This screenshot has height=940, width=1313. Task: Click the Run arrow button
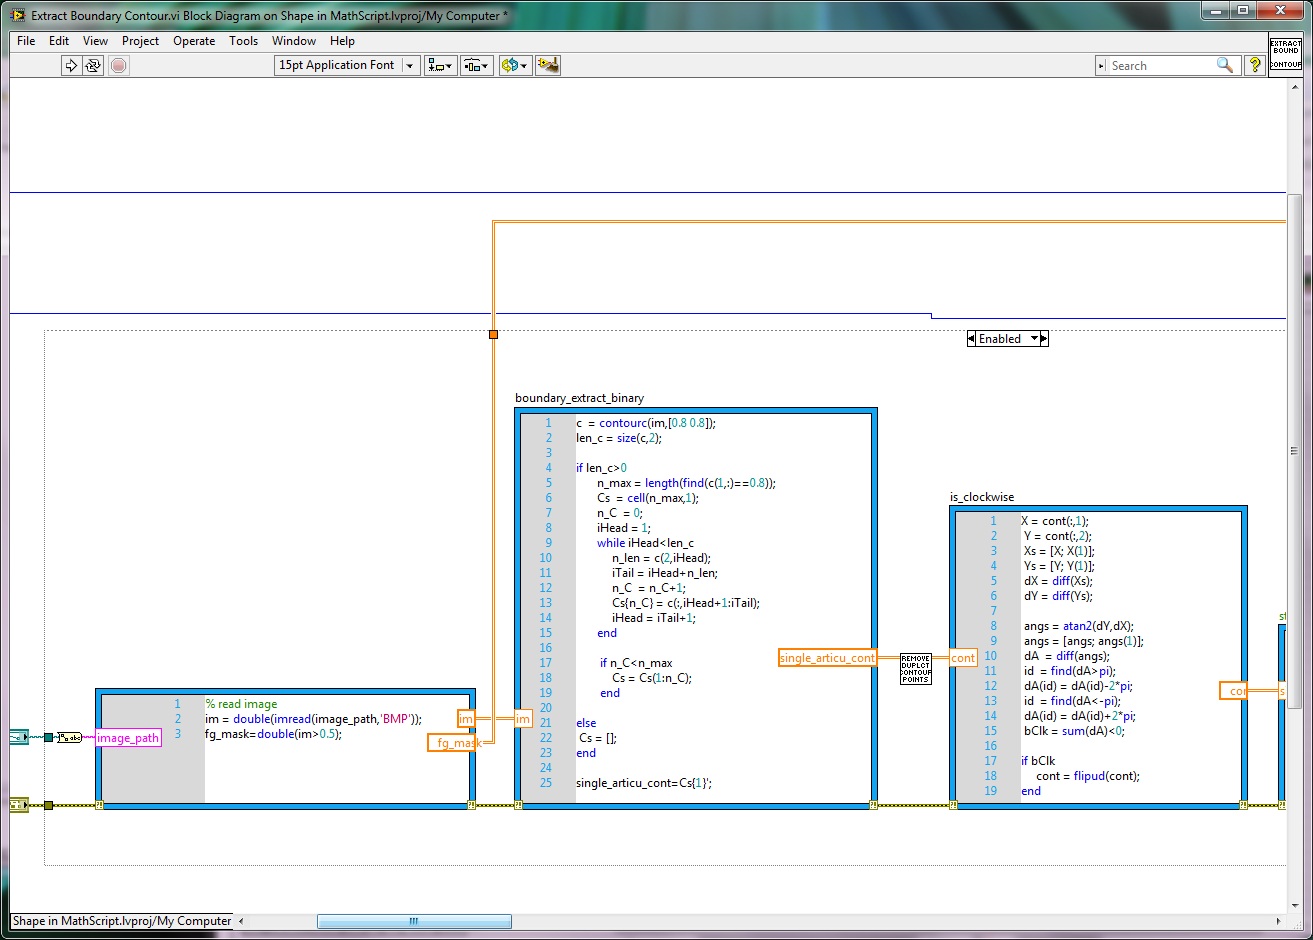click(x=71, y=65)
